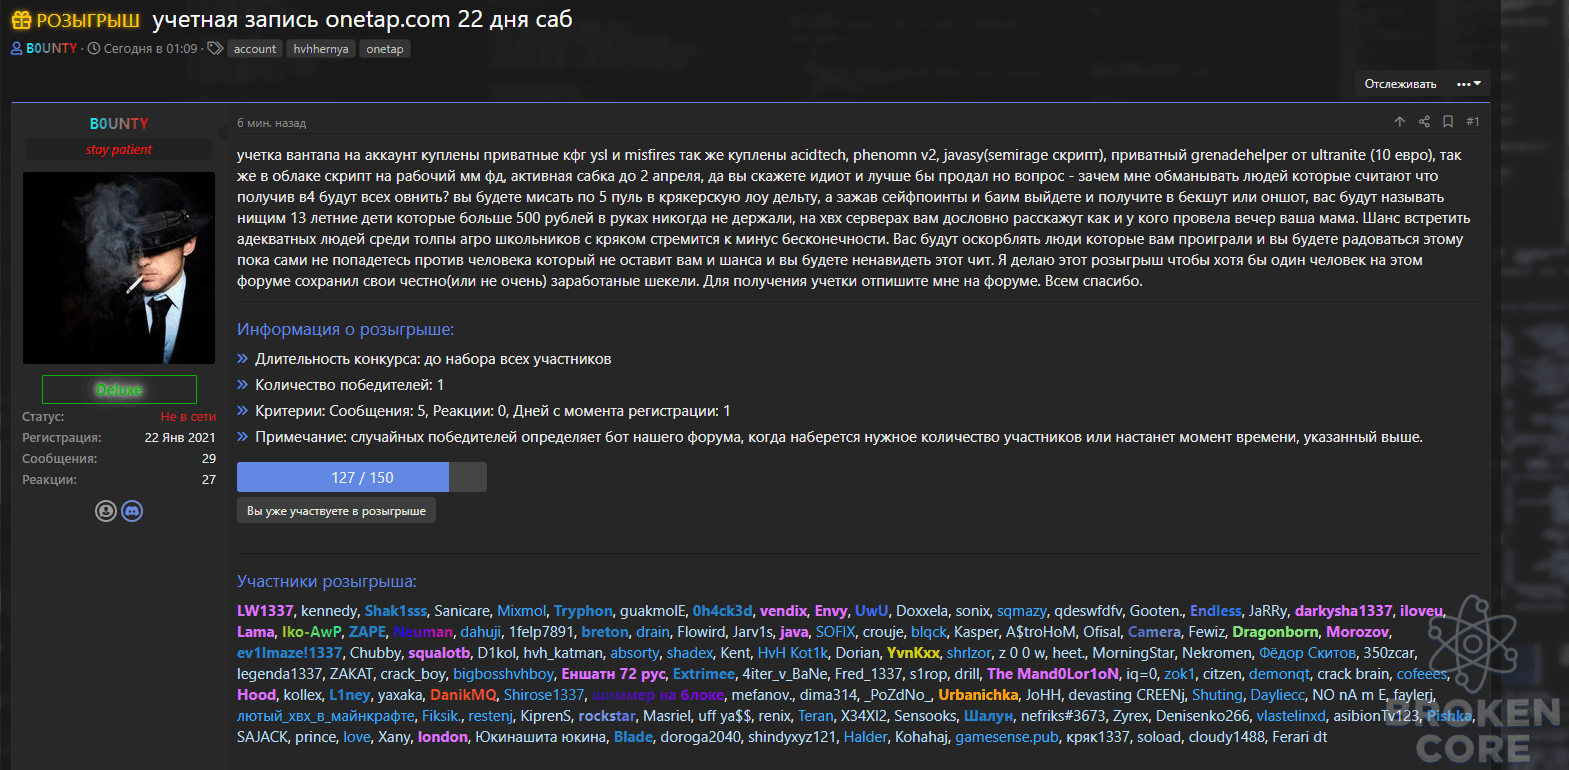Screen dimensions: 1569x770
Task: Click the clock icon near Сегодня в 01:09
Action: point(94,48)
